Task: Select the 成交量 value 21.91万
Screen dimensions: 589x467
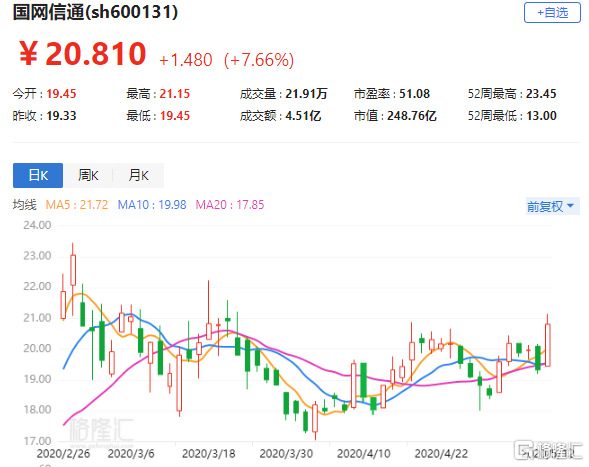Action: pos(306,94)
